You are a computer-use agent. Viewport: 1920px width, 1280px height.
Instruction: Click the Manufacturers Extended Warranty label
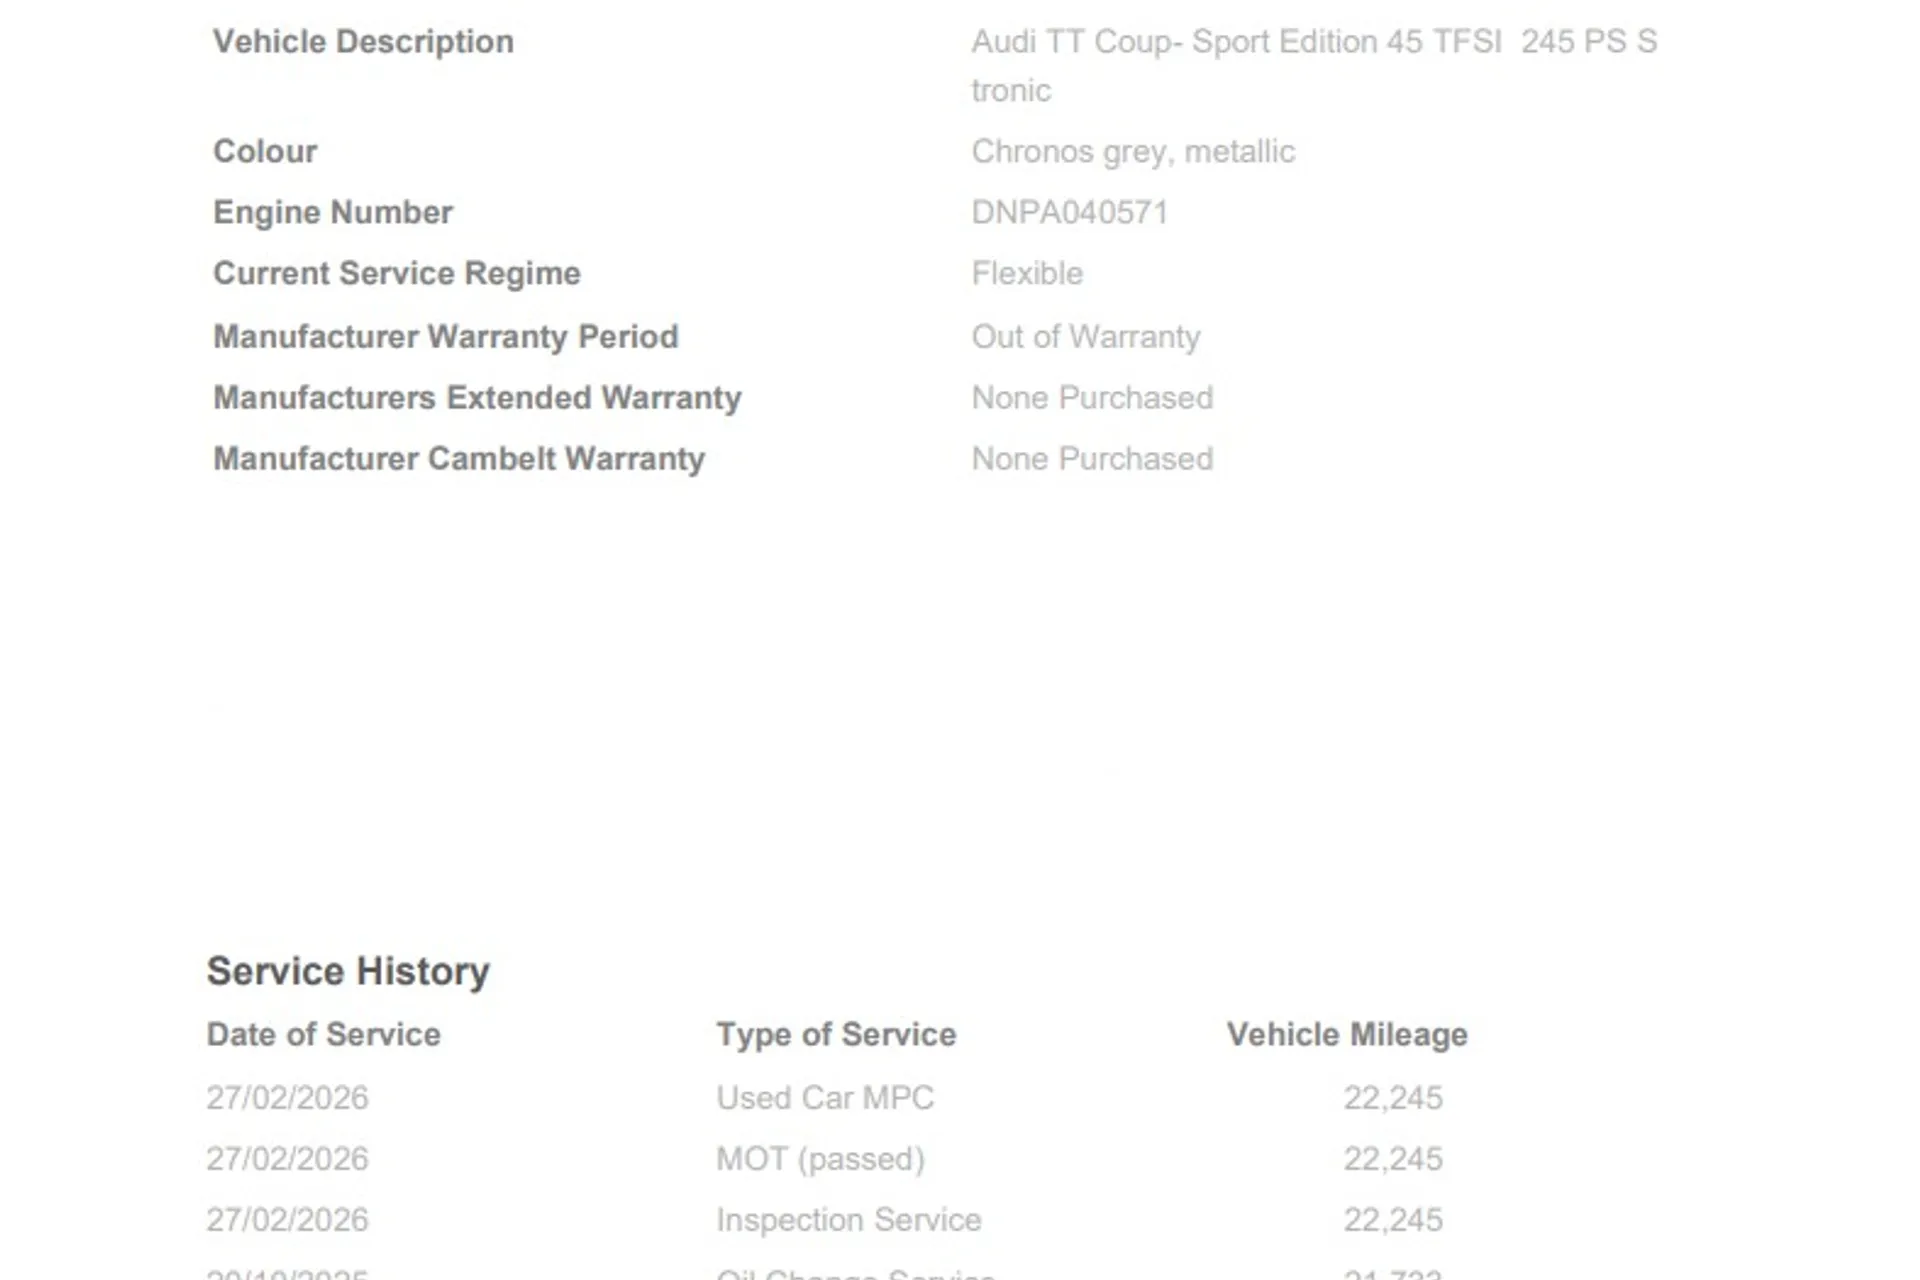point(477,398)
